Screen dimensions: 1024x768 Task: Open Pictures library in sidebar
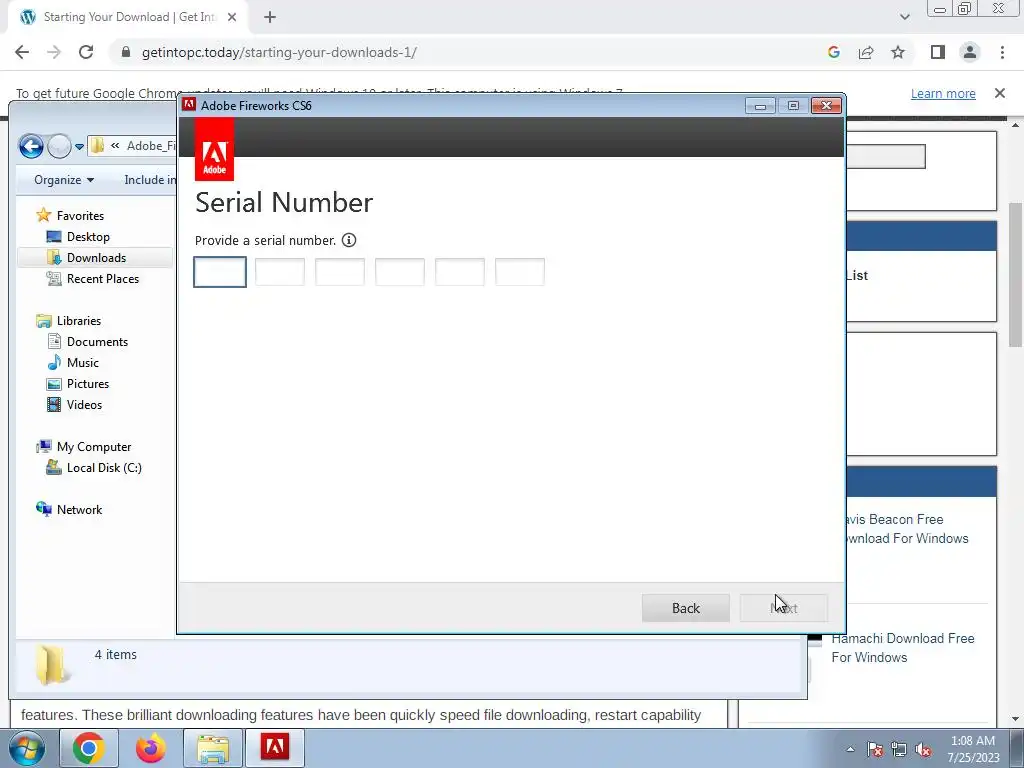click(88, 383)
